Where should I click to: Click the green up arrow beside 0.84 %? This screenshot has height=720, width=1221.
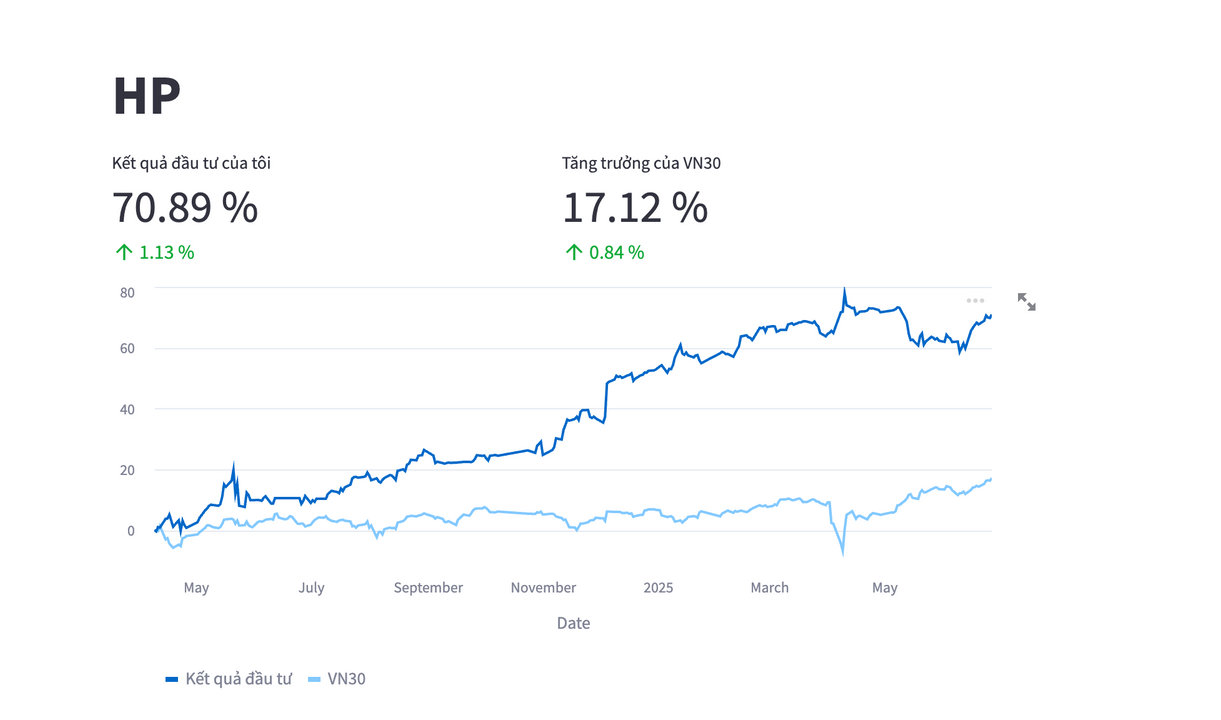click(574, 252)
